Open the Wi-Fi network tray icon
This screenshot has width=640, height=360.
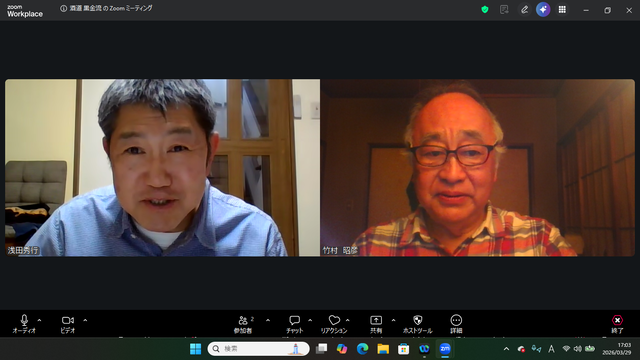[566, 349]
